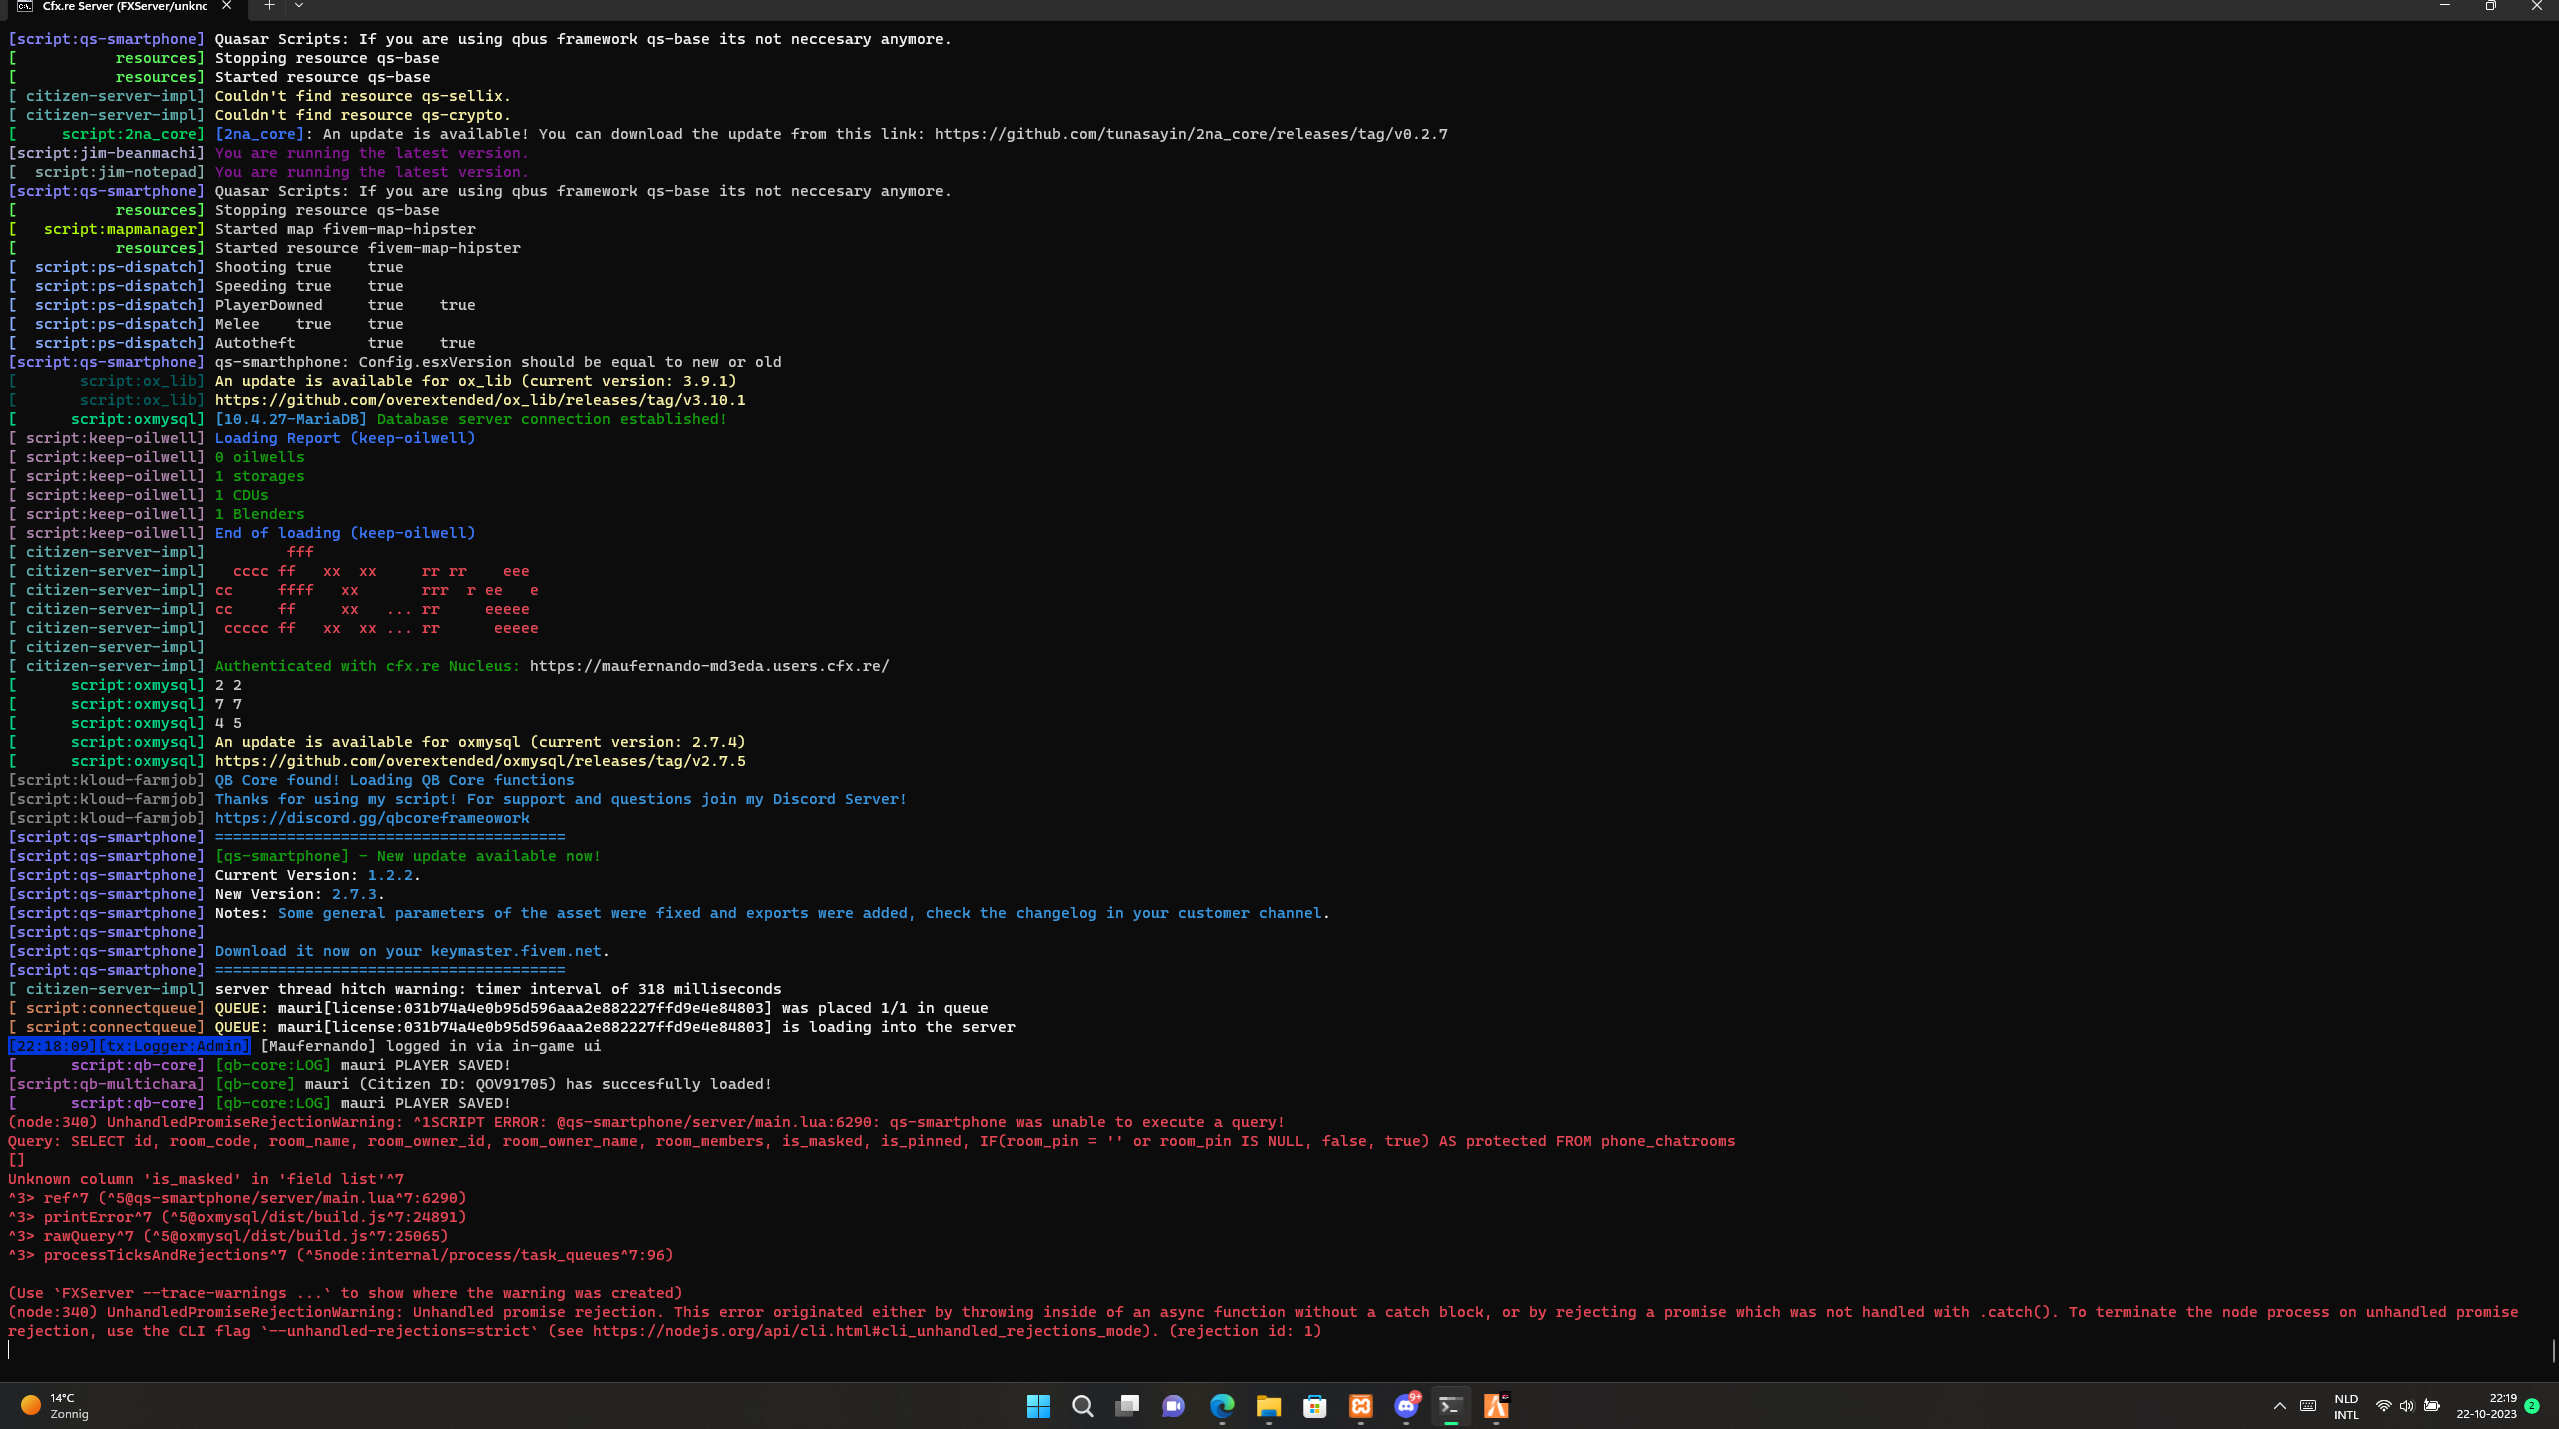Click the touch keyboard icon in the tray

2308,1406
